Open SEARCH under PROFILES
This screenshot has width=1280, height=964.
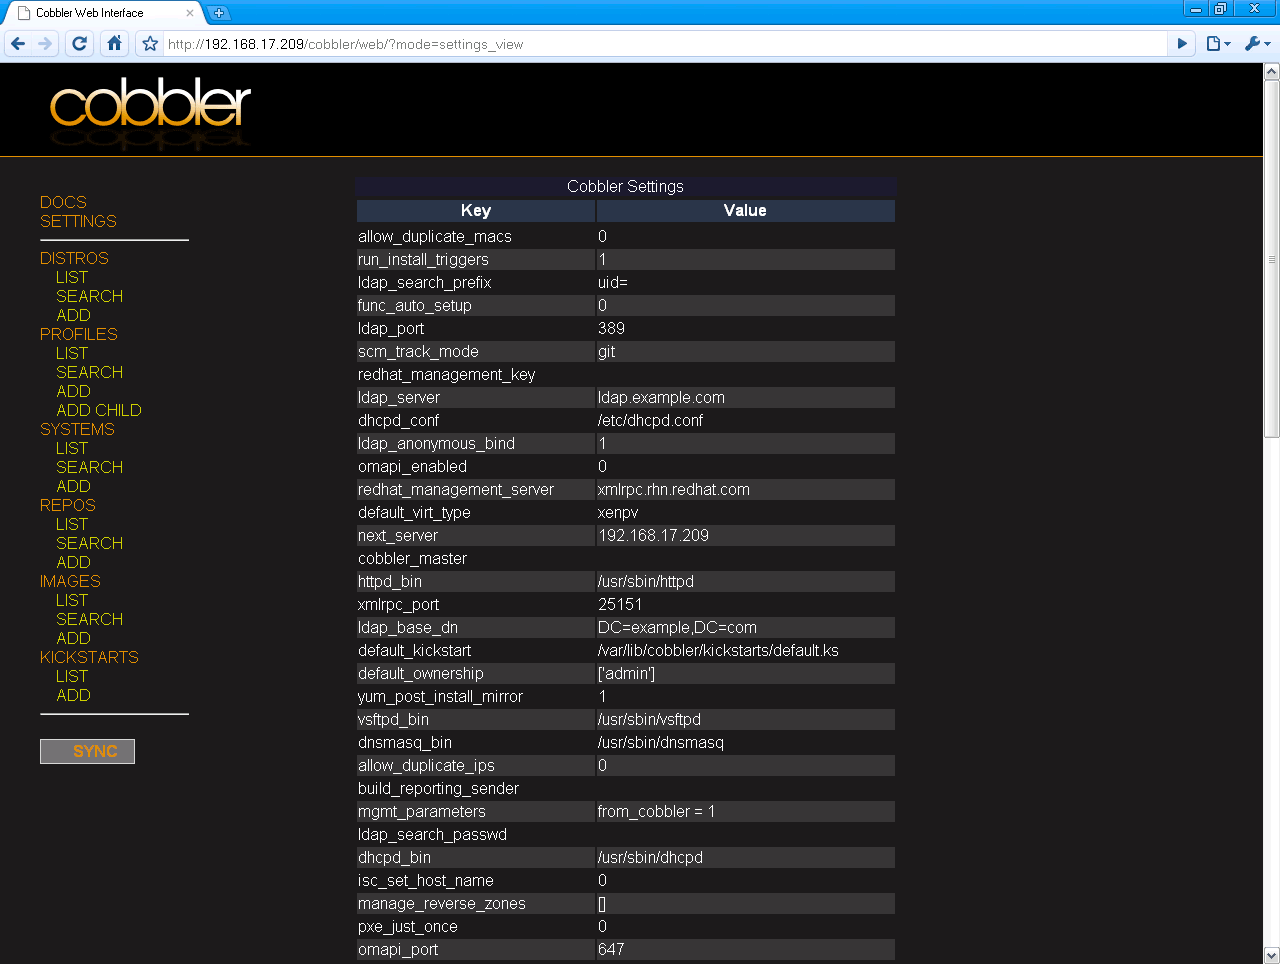tap(90, 372)
